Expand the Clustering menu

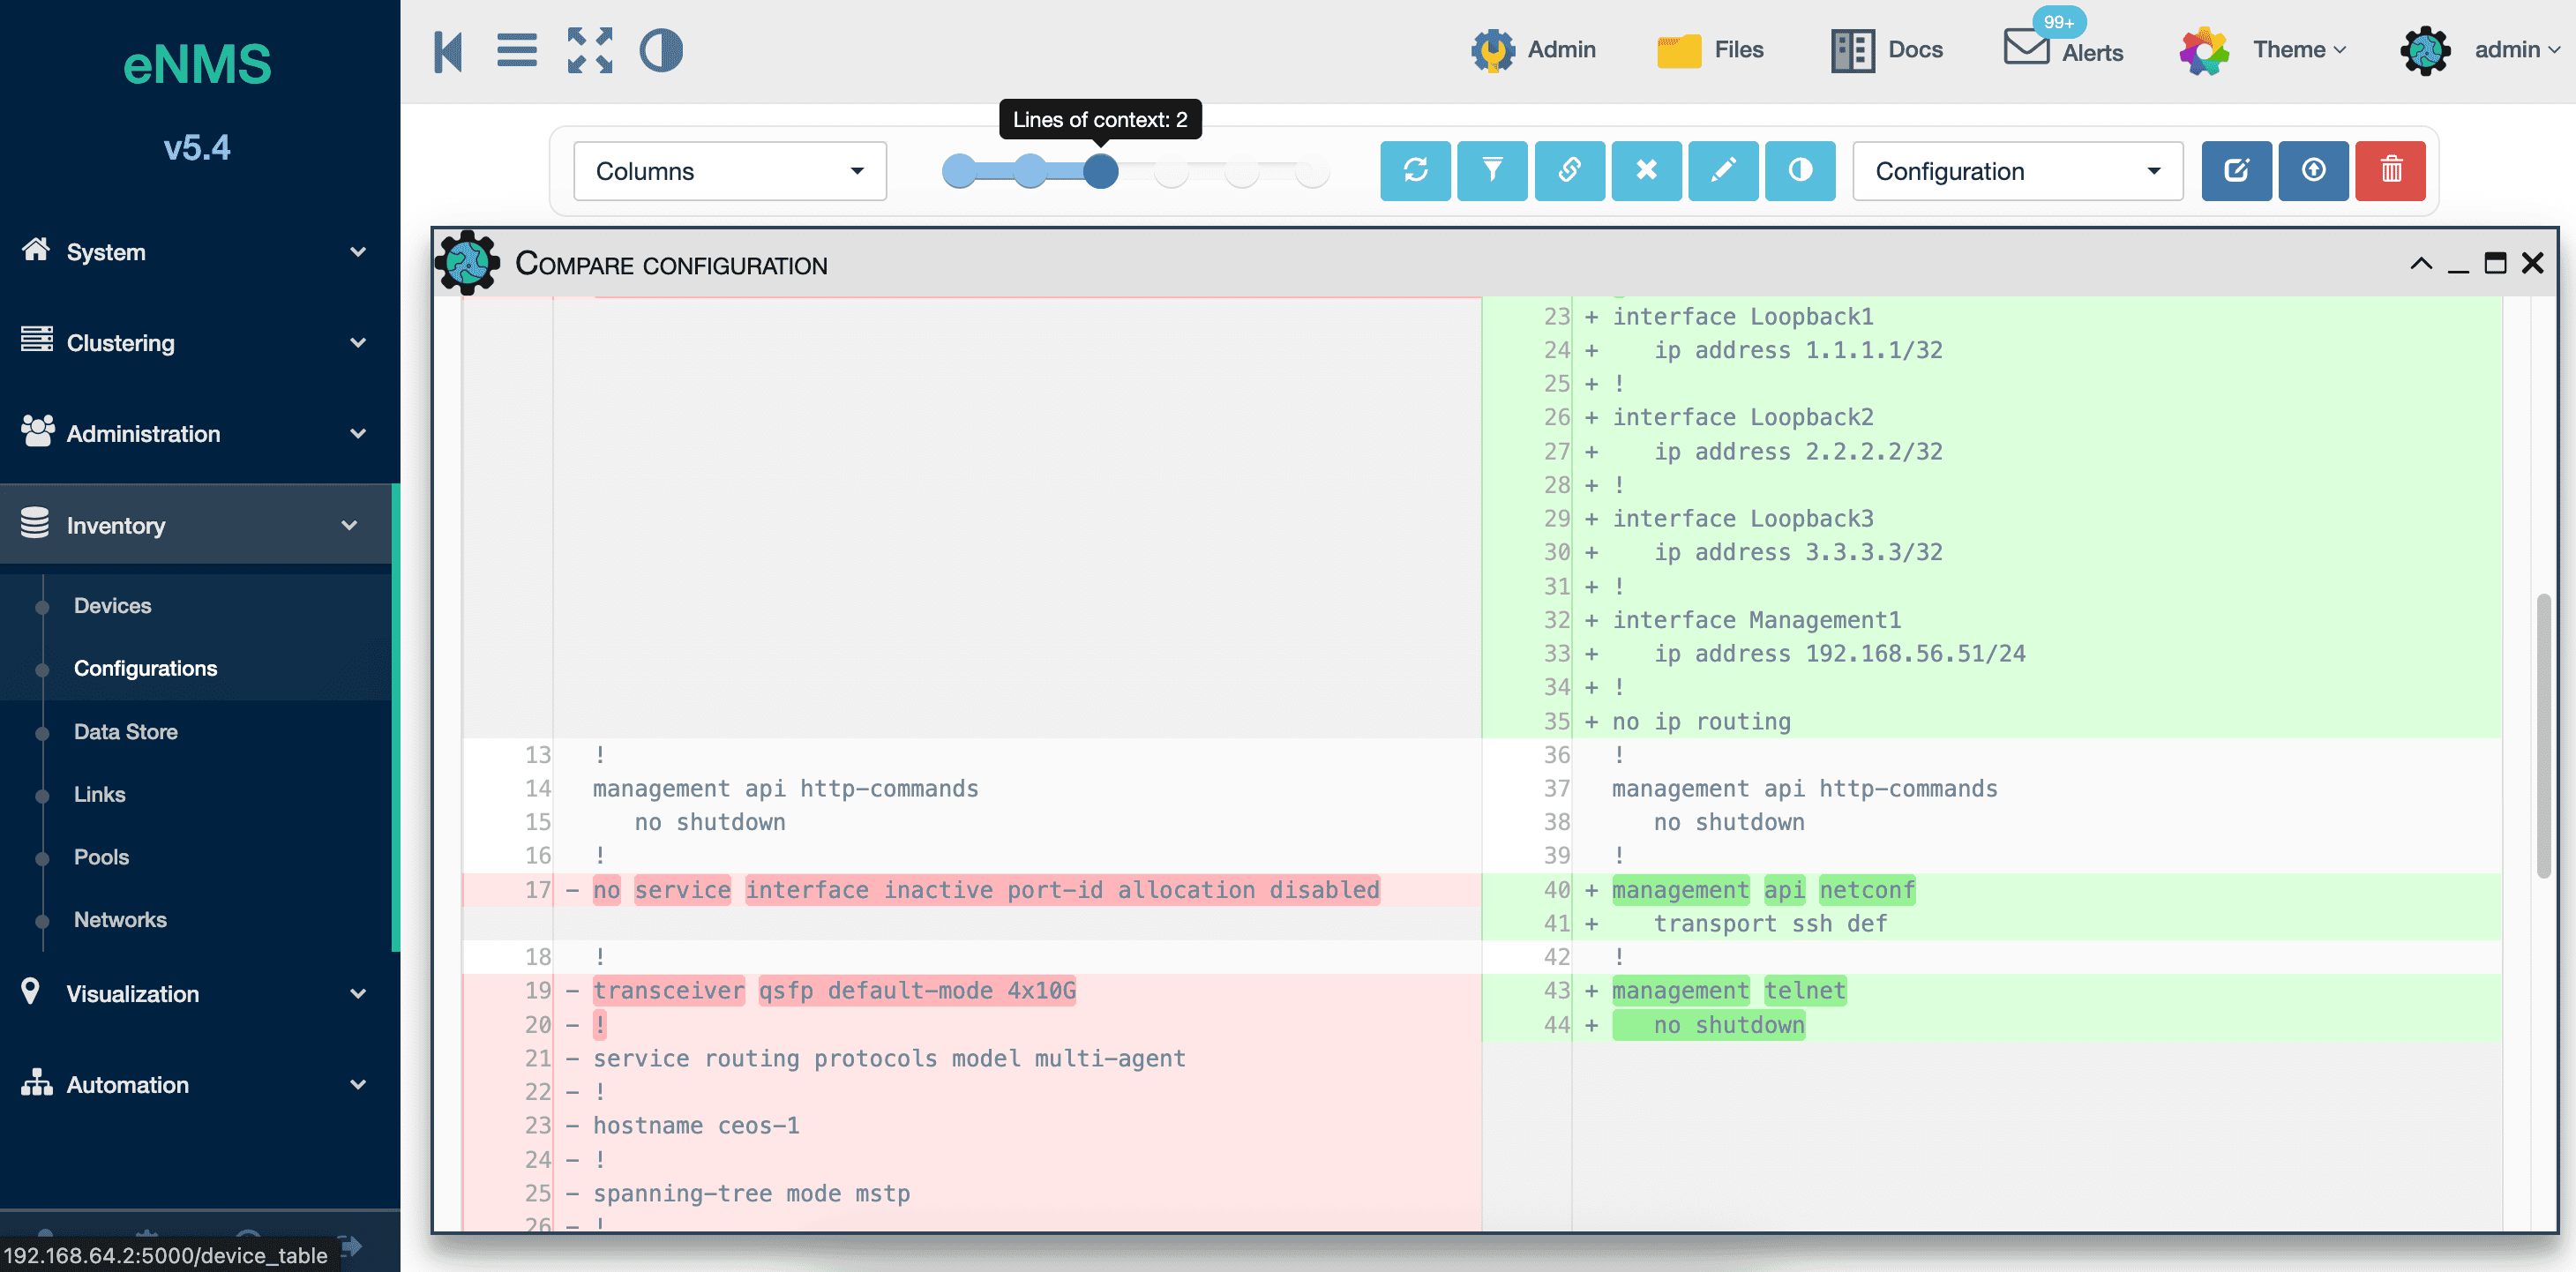(196, 342)
